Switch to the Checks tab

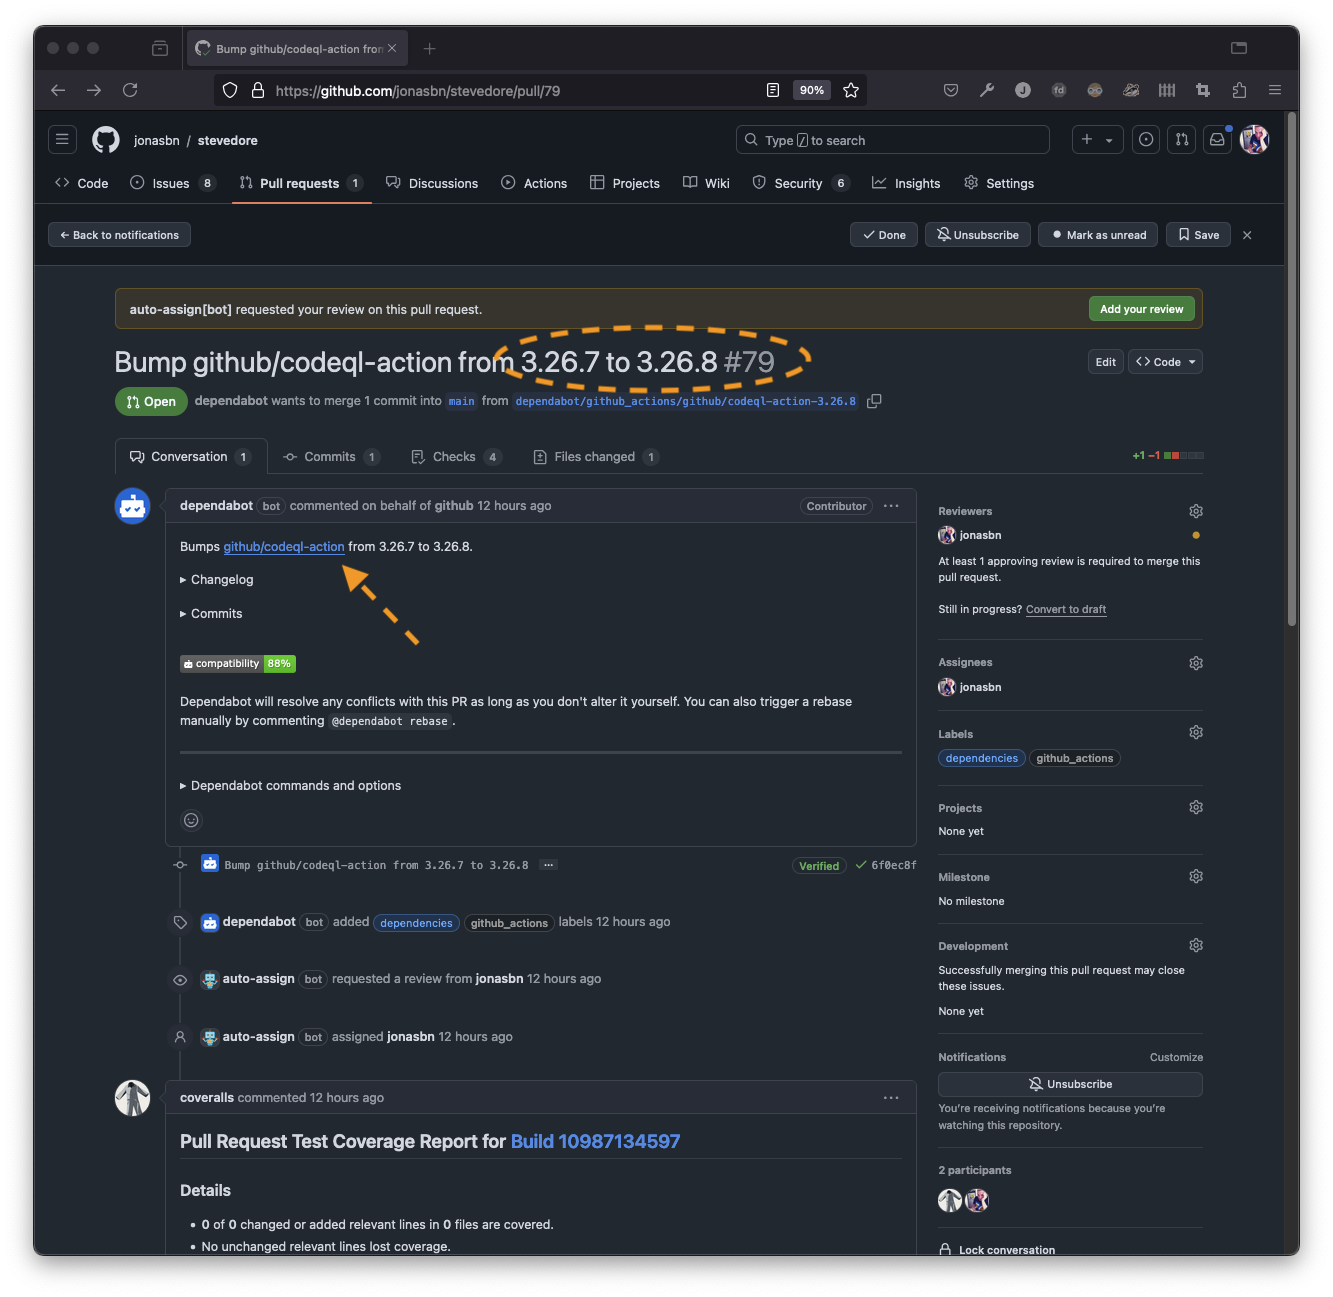[x=455, y=457]
